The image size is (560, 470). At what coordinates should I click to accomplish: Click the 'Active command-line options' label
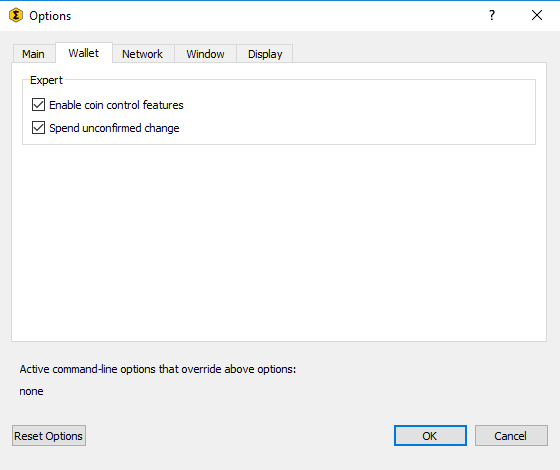[x=158, y=369]
